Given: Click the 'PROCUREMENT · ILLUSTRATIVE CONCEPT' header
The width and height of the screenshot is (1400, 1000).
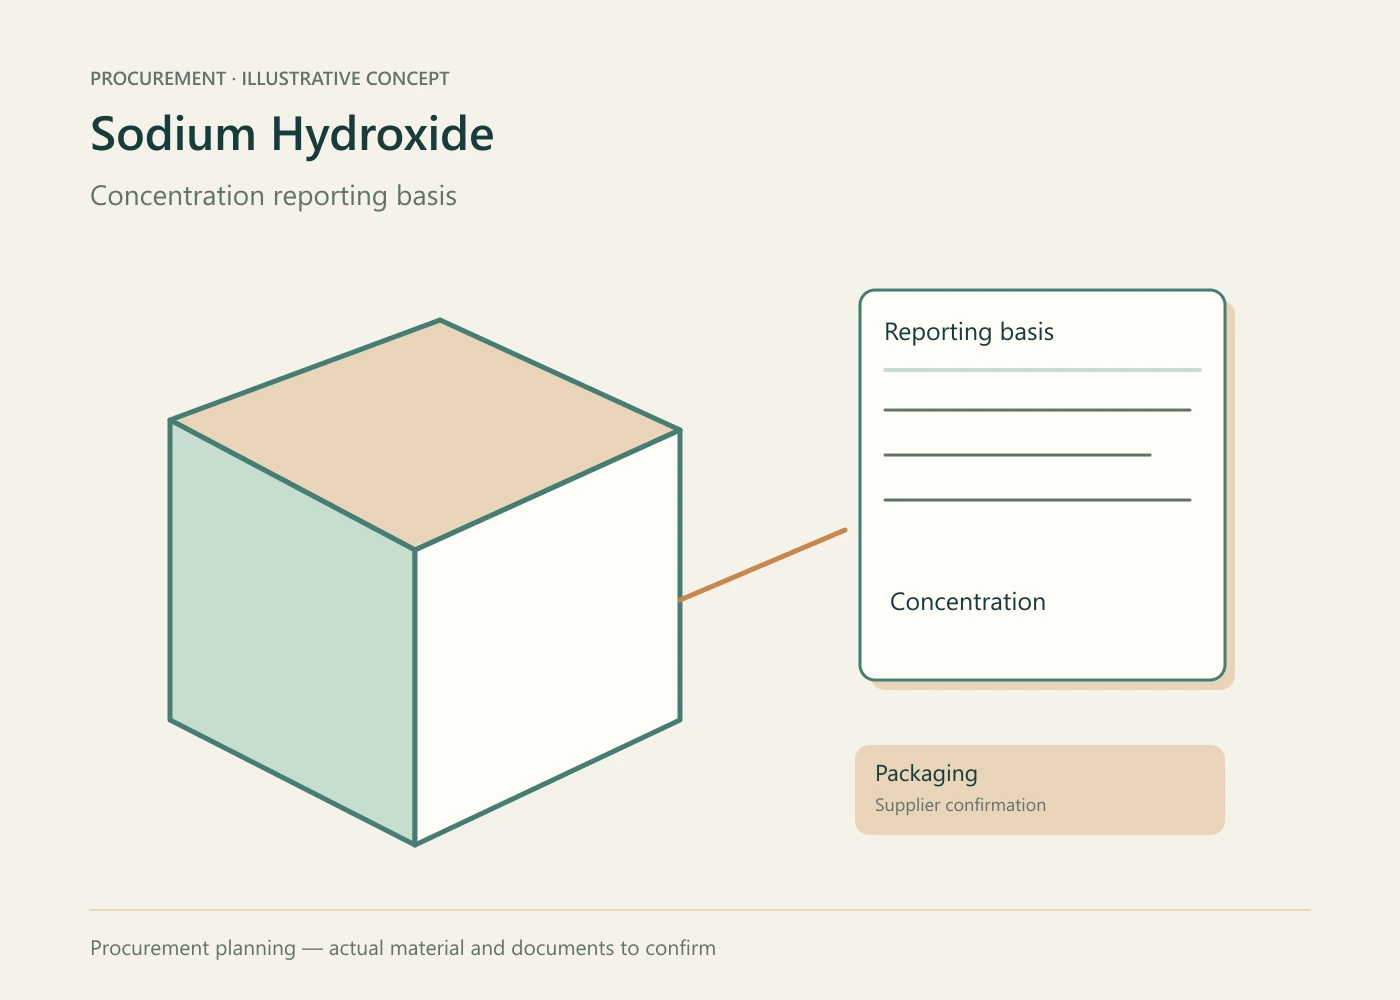Looking at the screenshot, I should (270, 79).
